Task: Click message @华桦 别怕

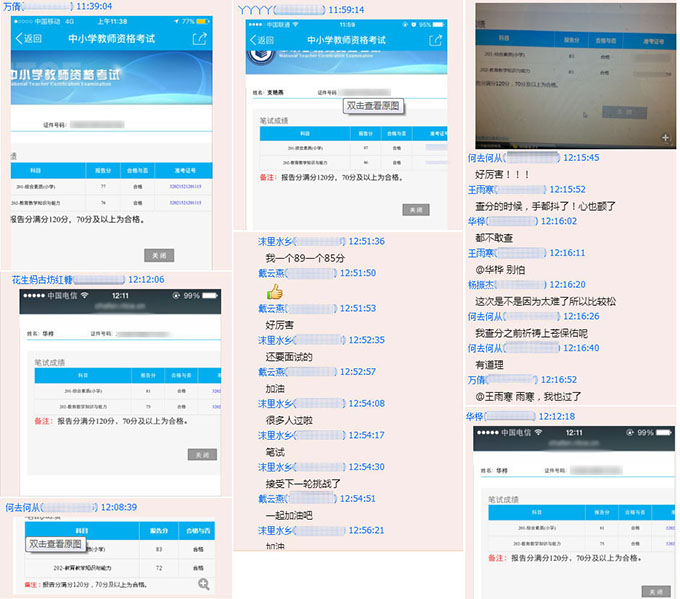Action: tap(500, 270)
